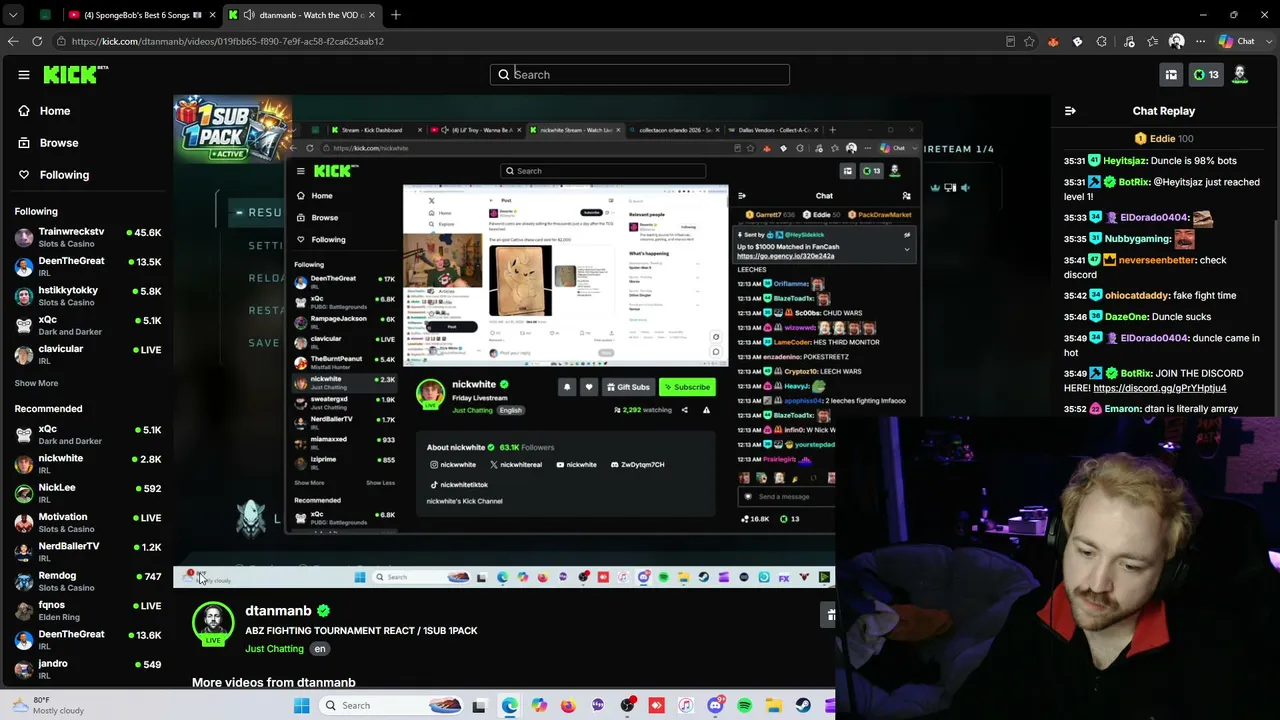Open Task View on the taskbar
Viewport: 1280px width, 720px height.
pos(479,706)
